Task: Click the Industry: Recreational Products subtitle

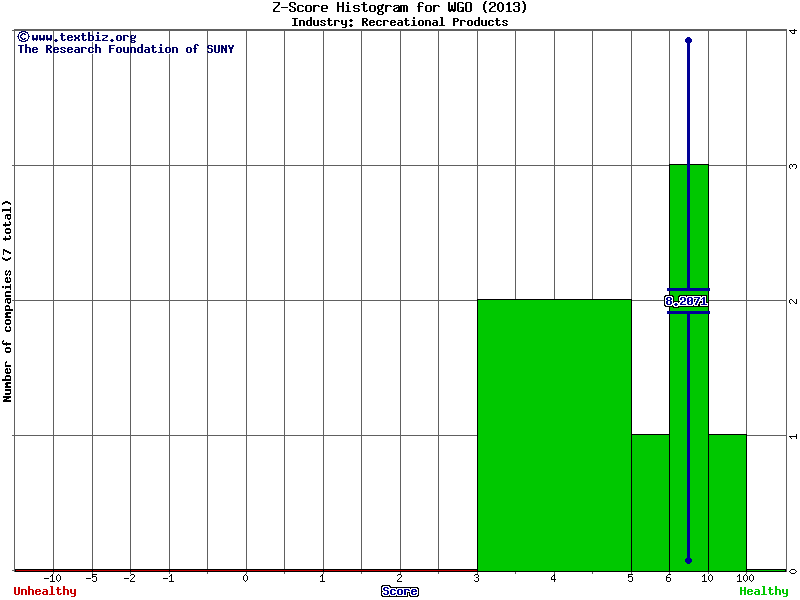Action: 399,22
